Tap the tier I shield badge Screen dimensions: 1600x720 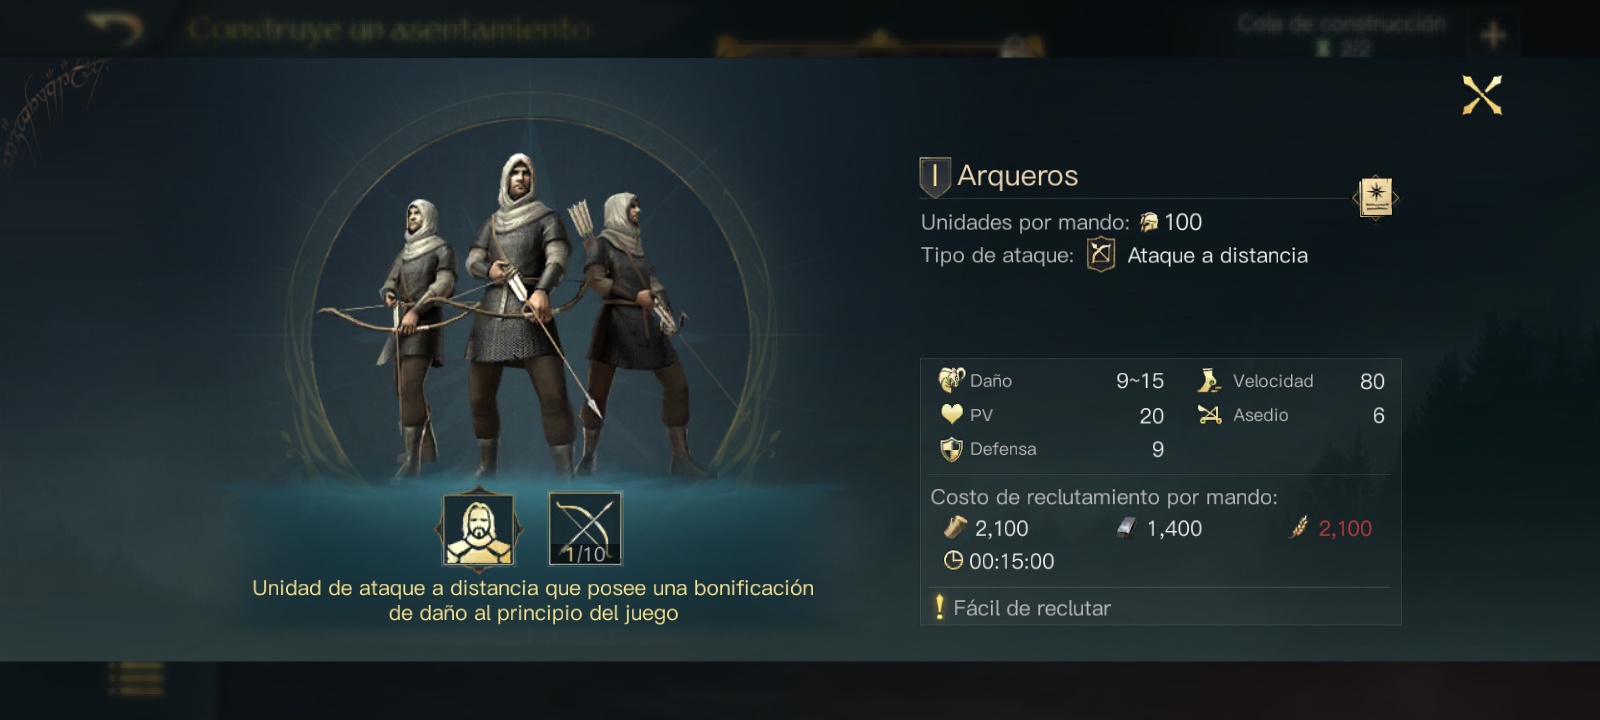pos(934,177)
